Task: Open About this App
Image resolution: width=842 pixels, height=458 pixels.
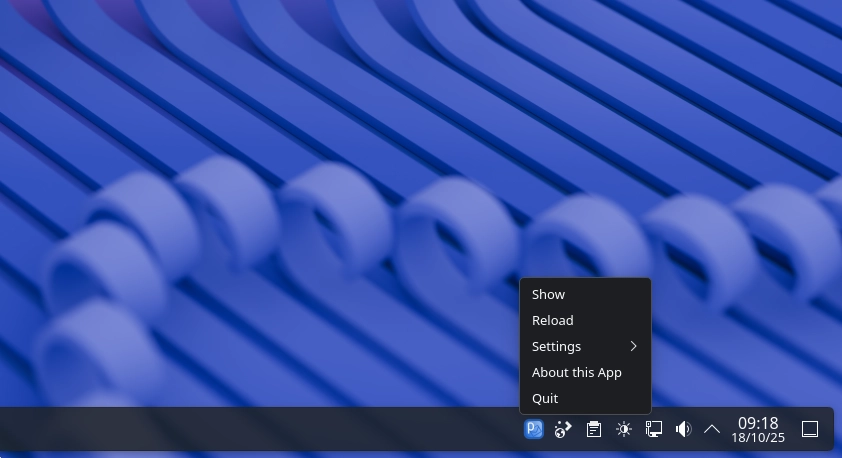Action: [x=577, y=372]
